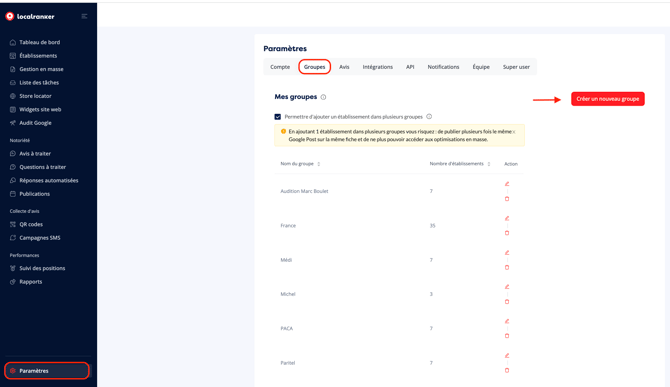Delete the Audition Marc Boulet group

click(x=507, y=199)
